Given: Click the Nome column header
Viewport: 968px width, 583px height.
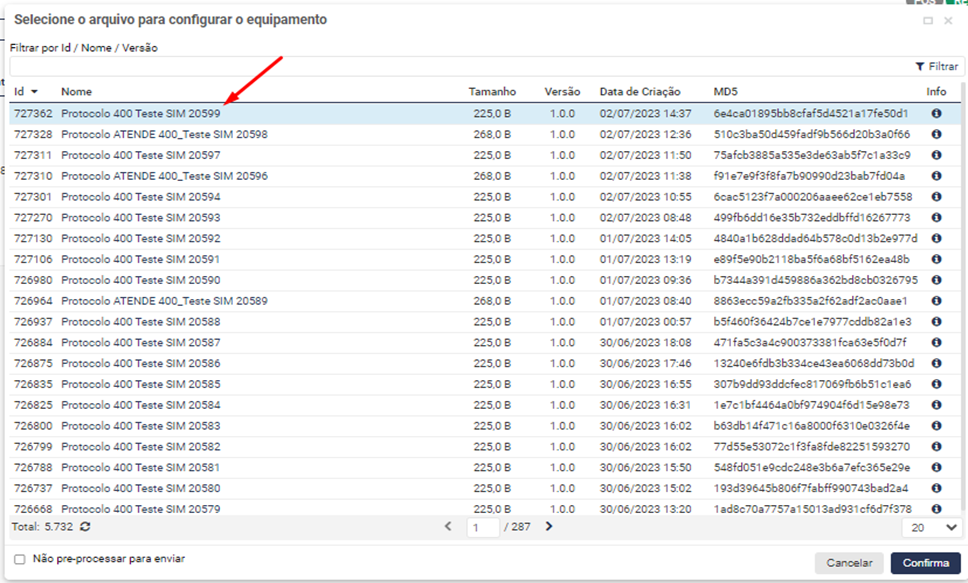Looking at the screenshot, I should pyautogui.click(x=77, y=92).
